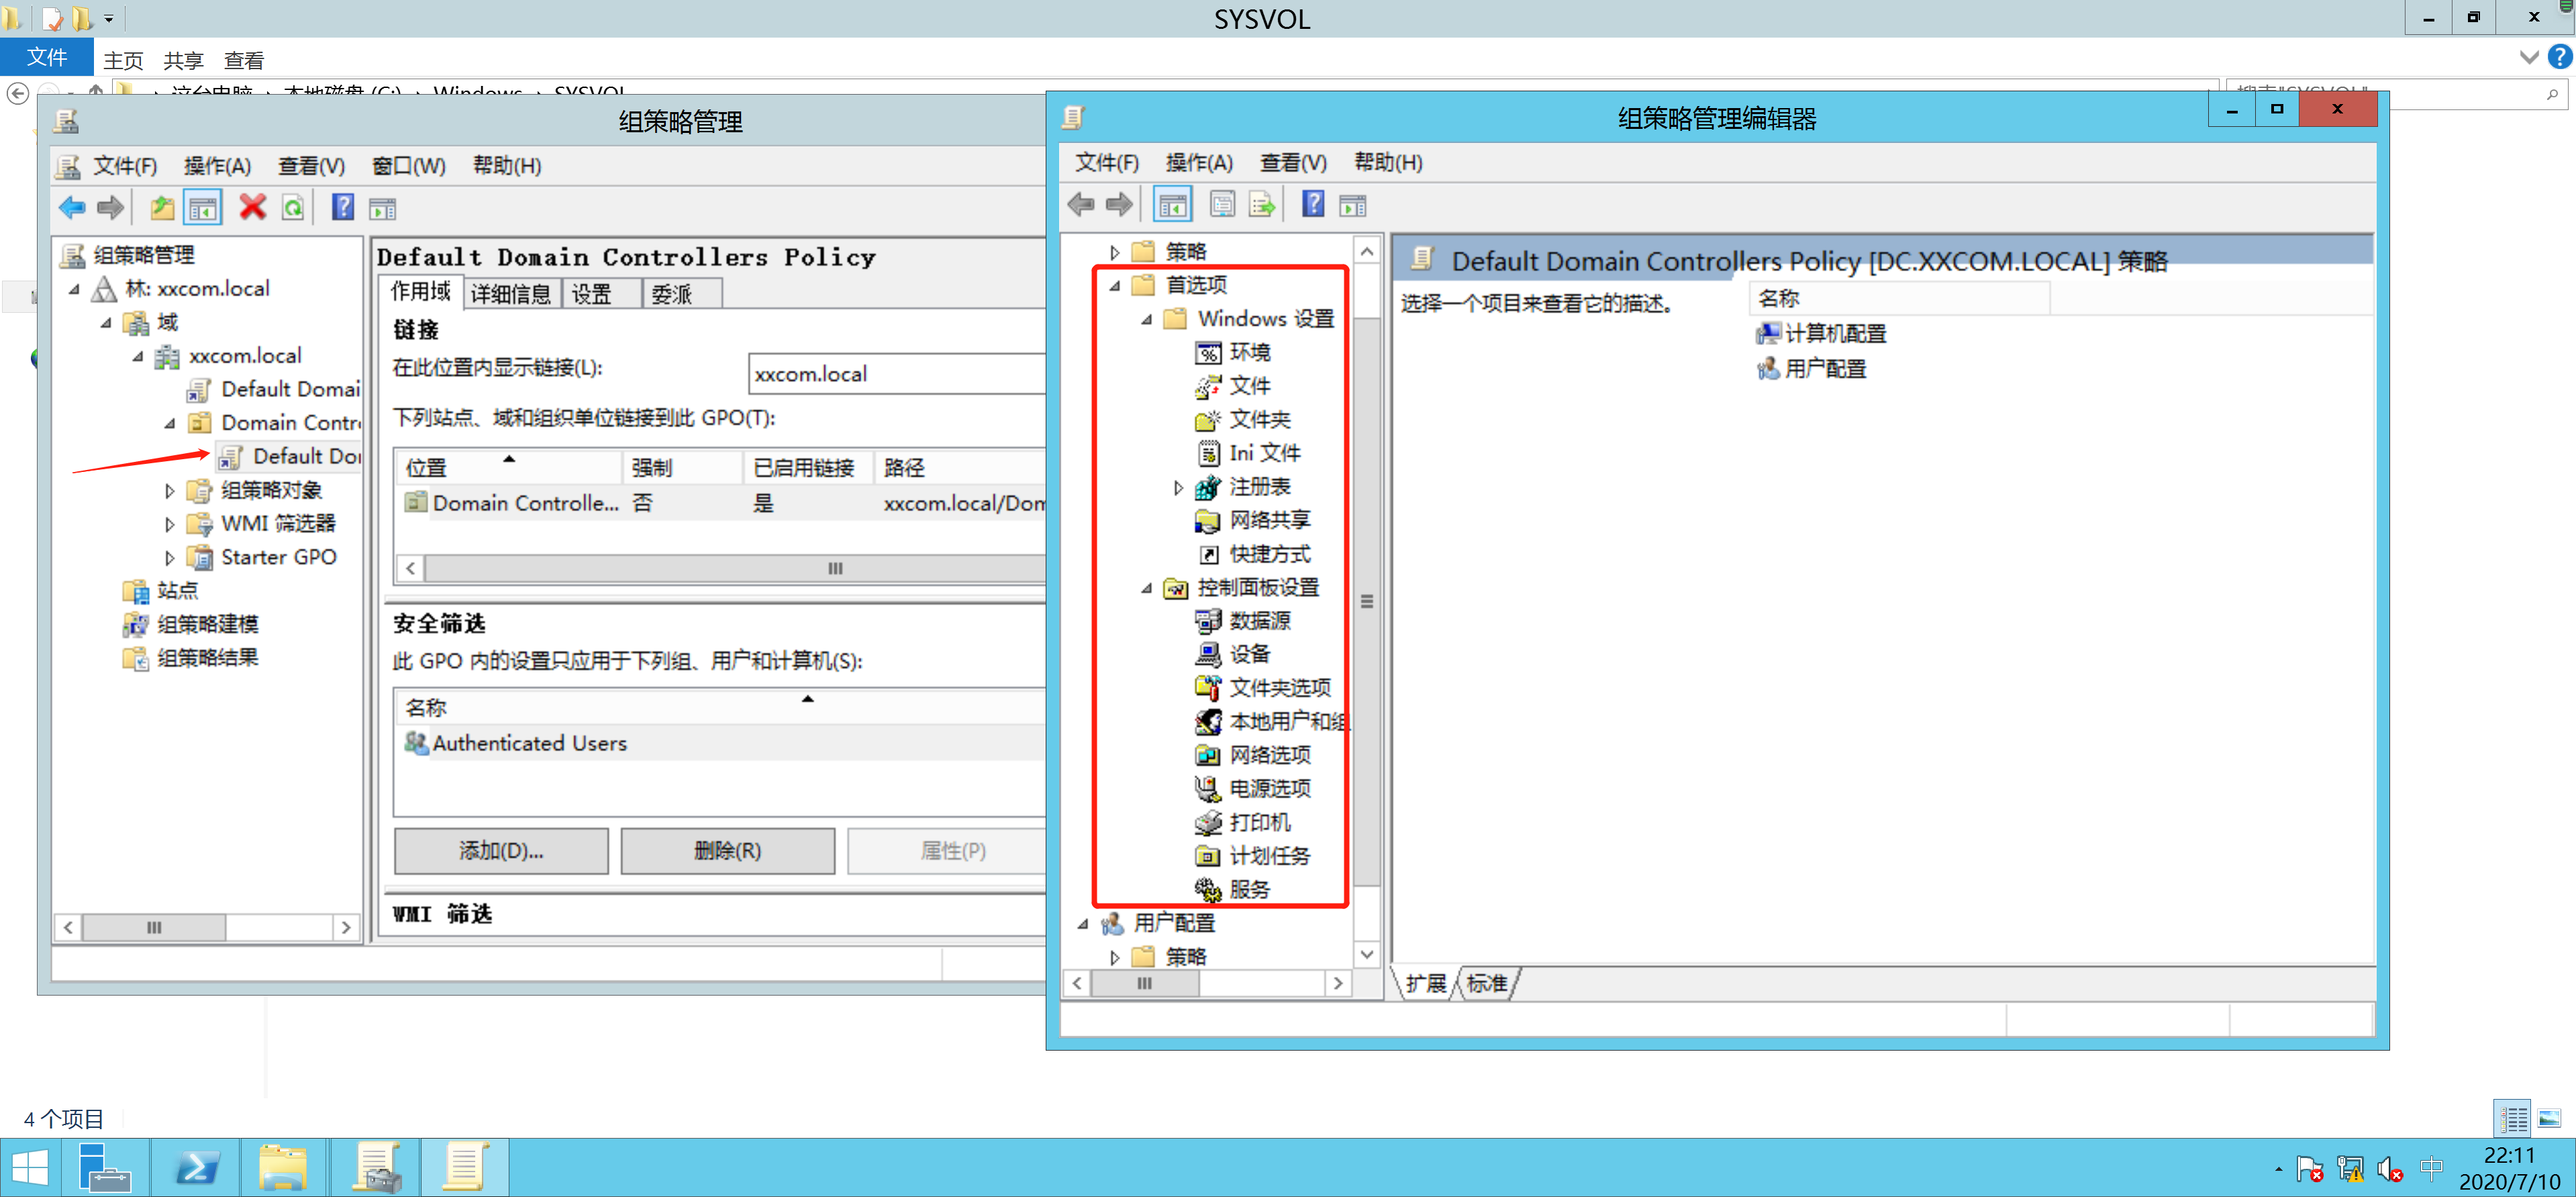
Task: Select 站点 in the console tree
Action: 177,591
